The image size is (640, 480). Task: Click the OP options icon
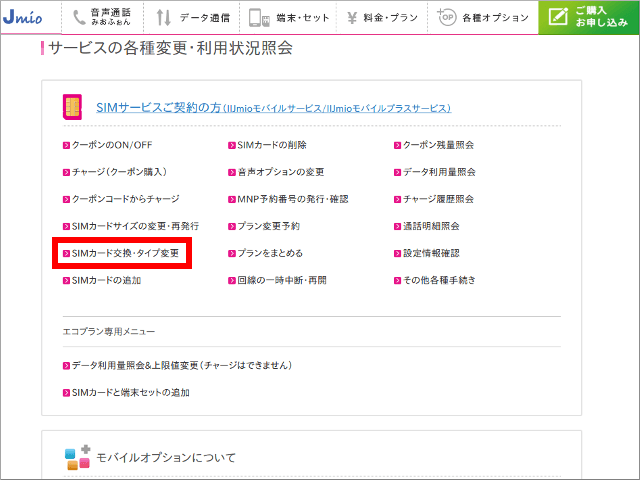click(x=447, y=17)
